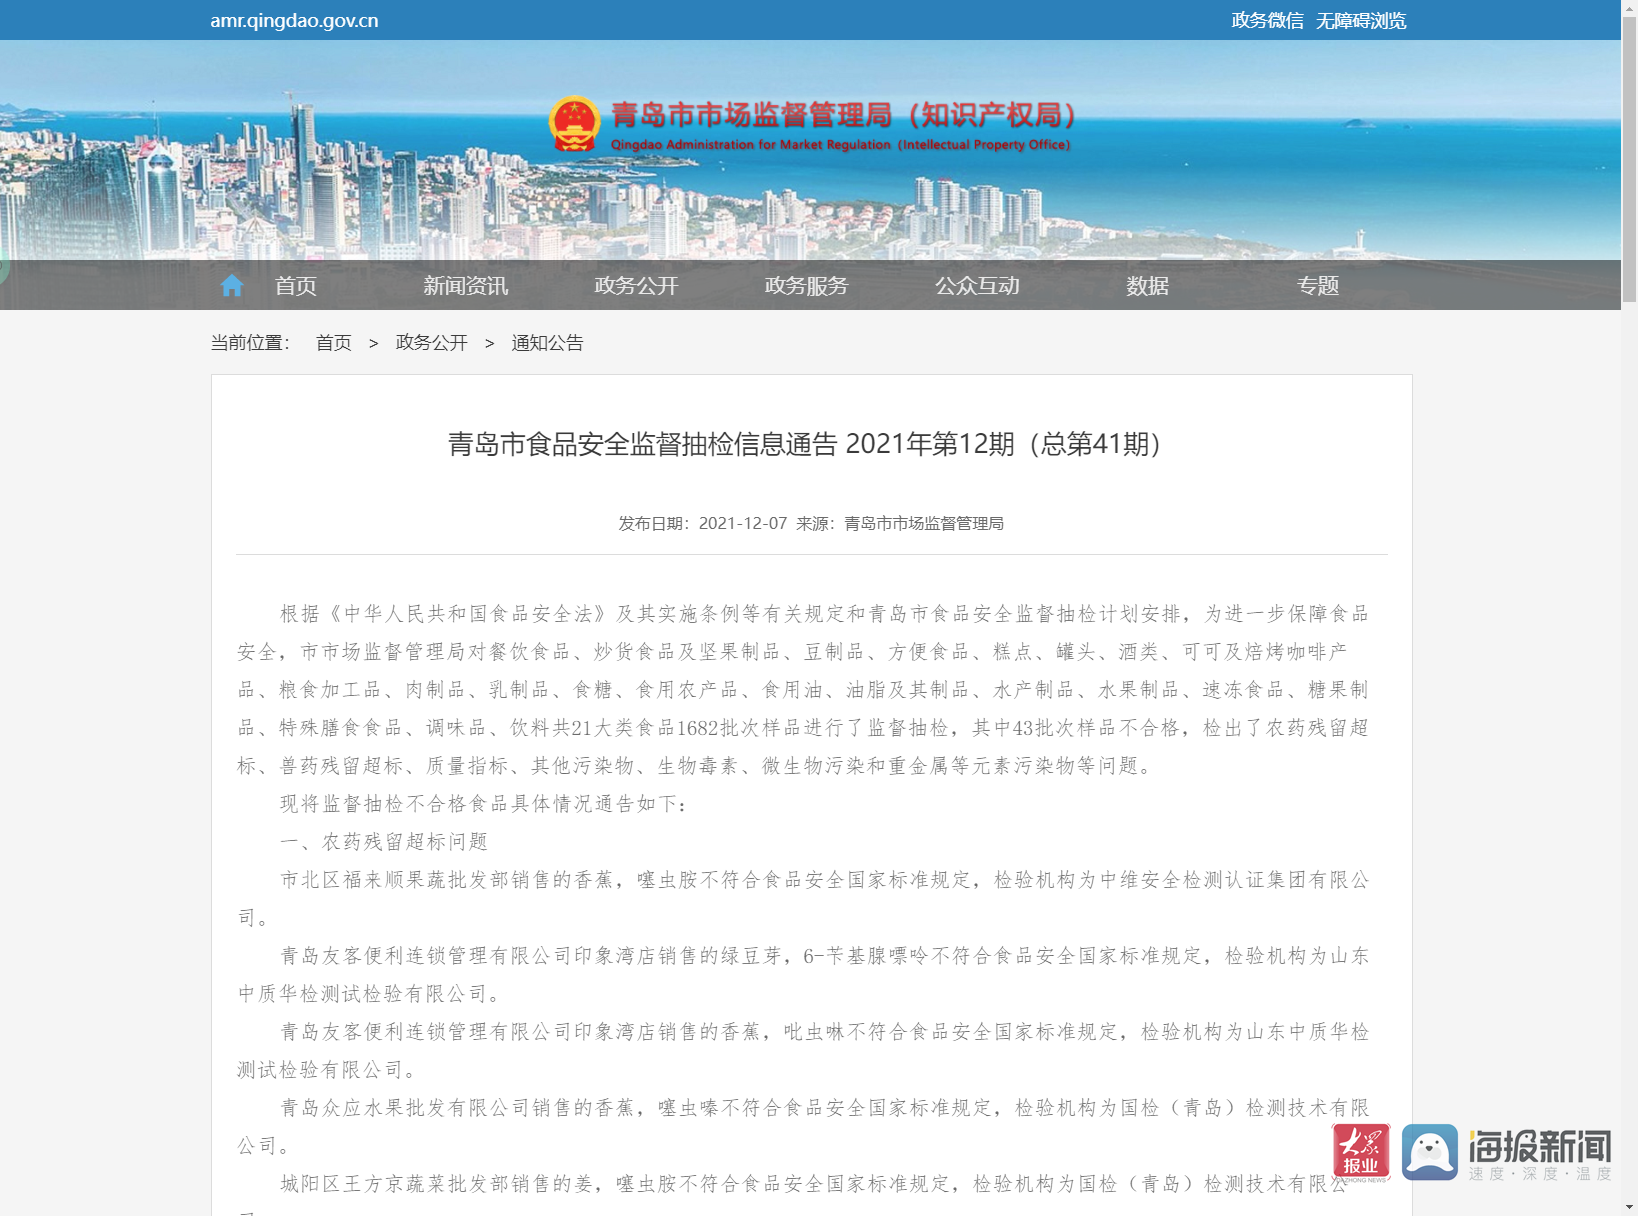Click the vertical scrollbar thumb
Image resolution: width=1638 pixels, height=1216 pixels.
[x=1629, y=160]
